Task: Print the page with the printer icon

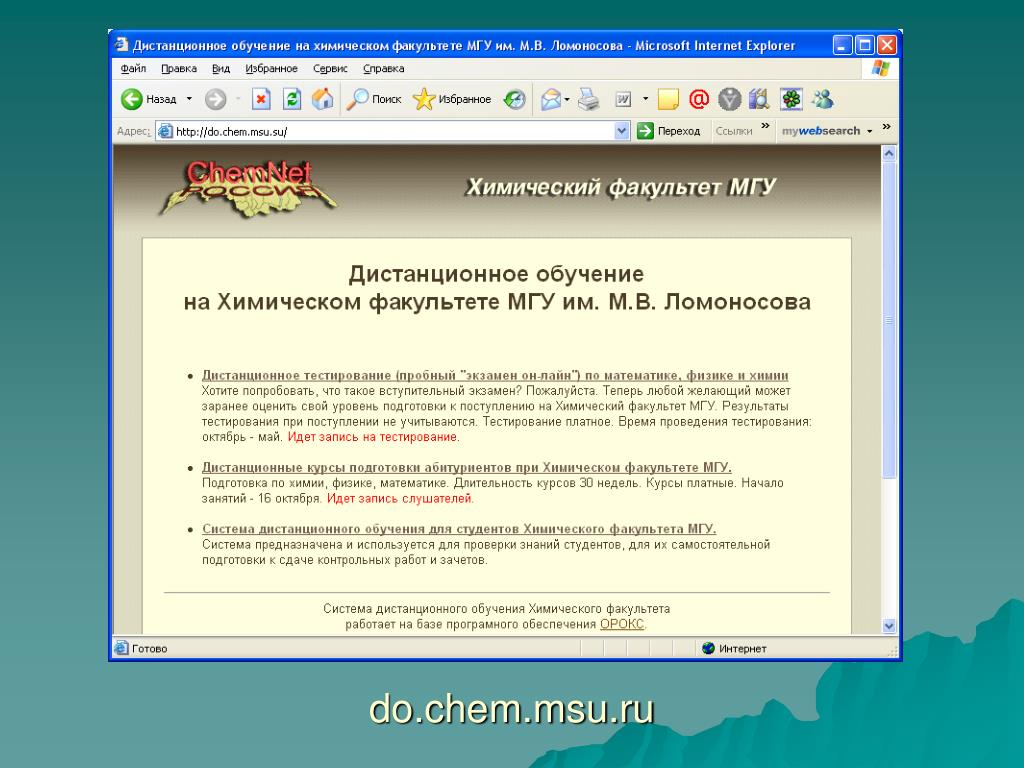Action: point(588,99)
